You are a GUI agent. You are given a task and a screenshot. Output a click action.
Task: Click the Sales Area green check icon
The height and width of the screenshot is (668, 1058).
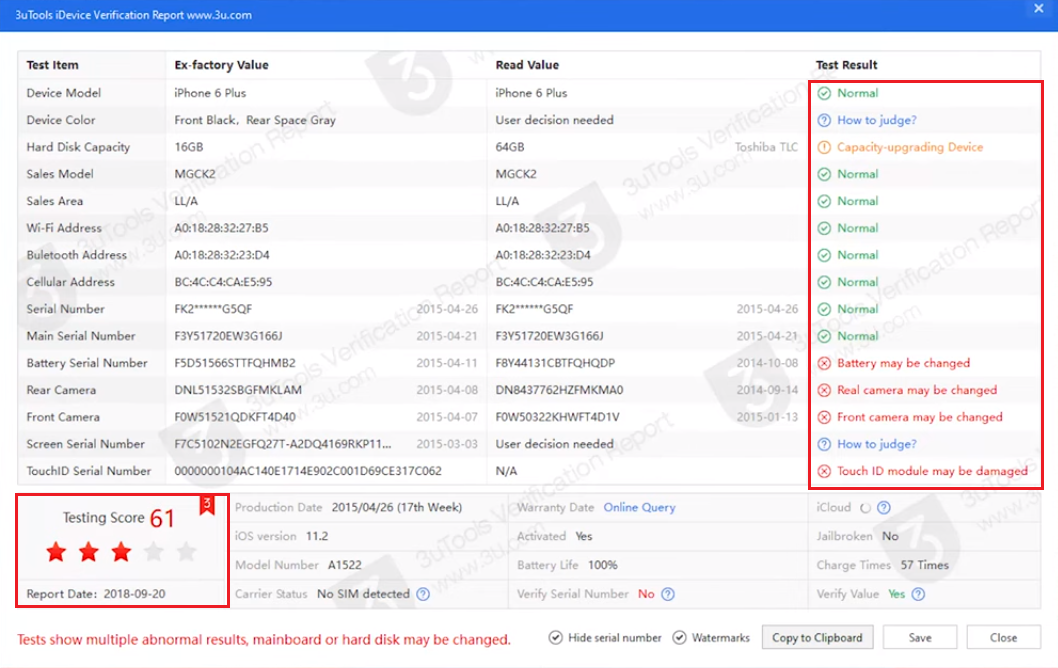point(824,201)
